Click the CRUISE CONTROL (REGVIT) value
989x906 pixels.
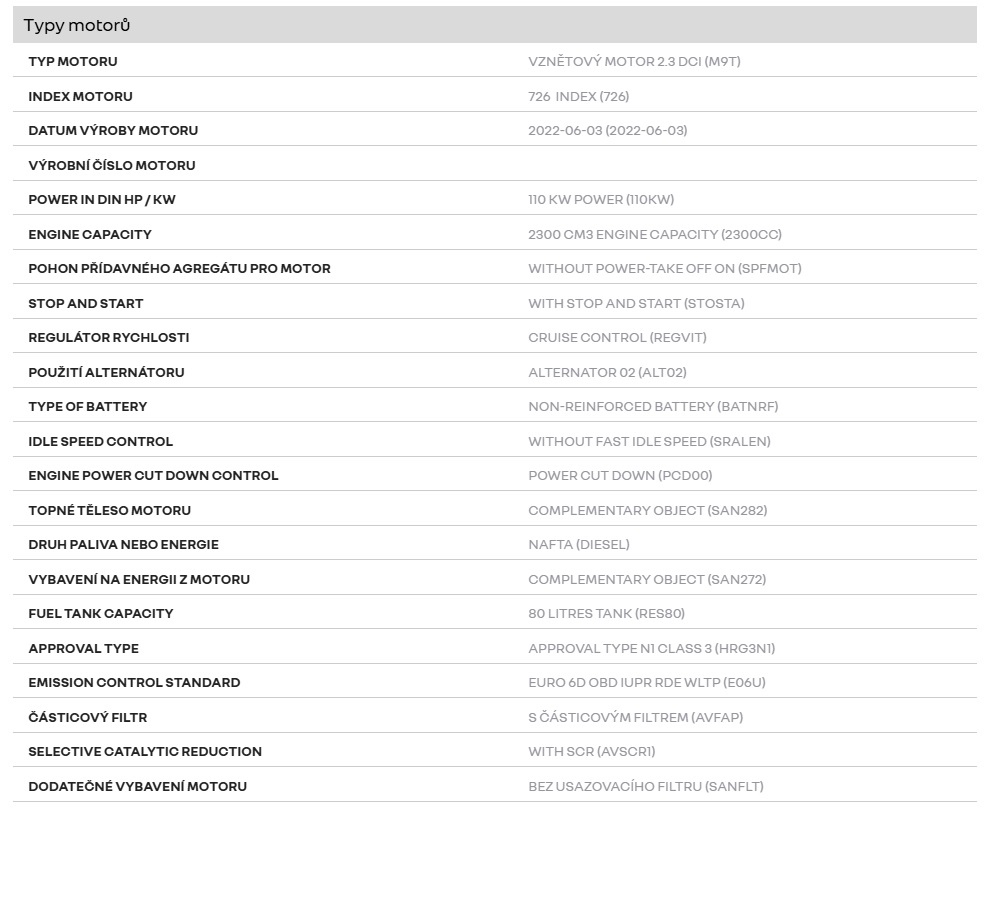coord(617,337)
